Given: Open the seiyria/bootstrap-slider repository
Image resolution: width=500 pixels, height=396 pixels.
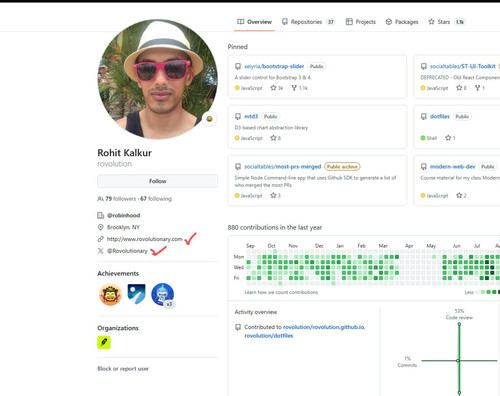Looking at the screenshot, I should point(274,66).
